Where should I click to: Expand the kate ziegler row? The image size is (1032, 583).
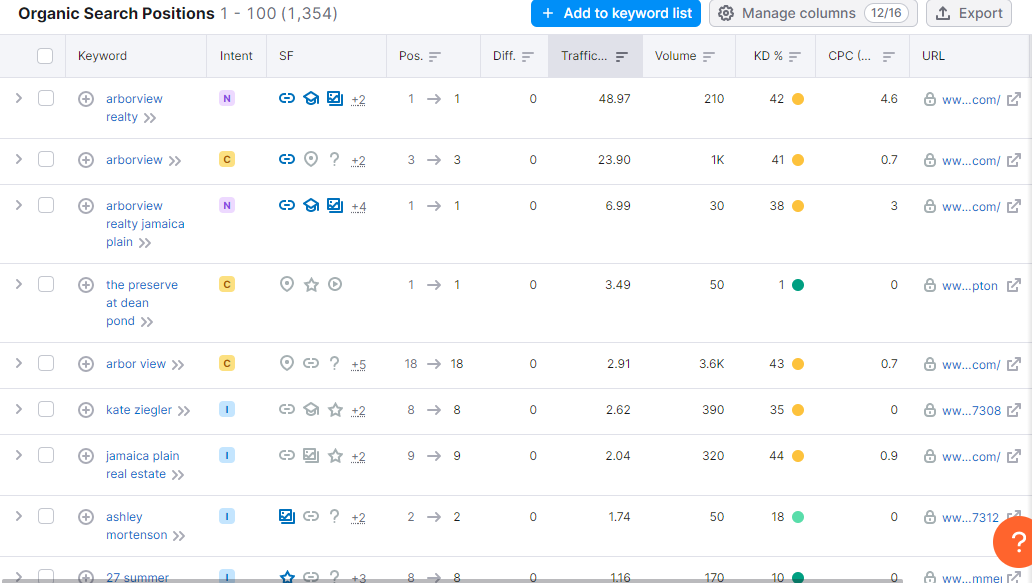pos(18,409)
